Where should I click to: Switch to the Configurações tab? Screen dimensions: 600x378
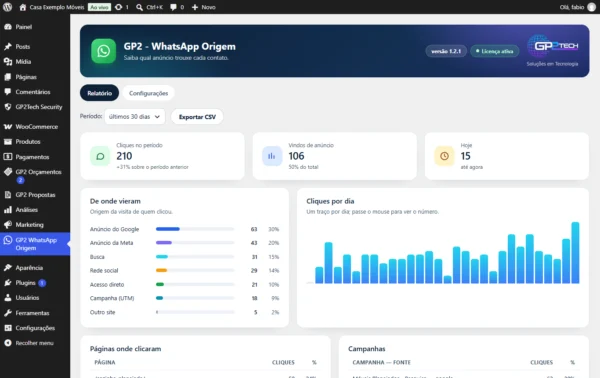coord(148,93)
